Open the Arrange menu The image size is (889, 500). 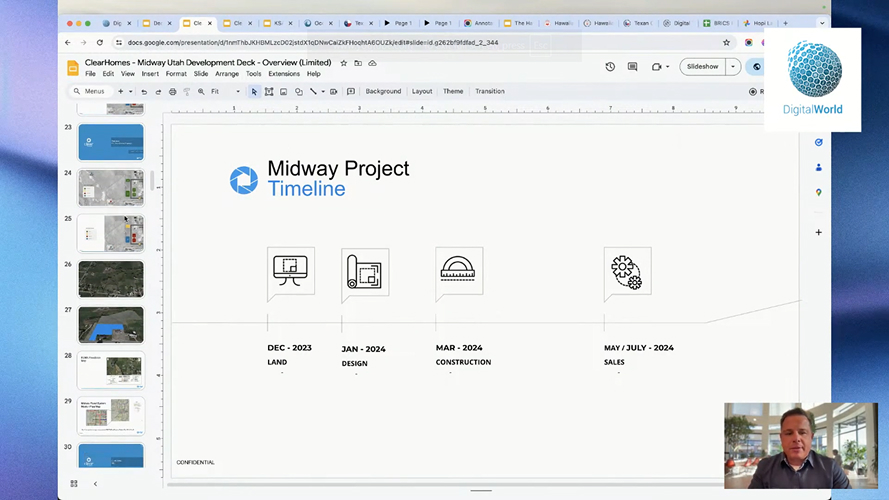click(227, 74)
